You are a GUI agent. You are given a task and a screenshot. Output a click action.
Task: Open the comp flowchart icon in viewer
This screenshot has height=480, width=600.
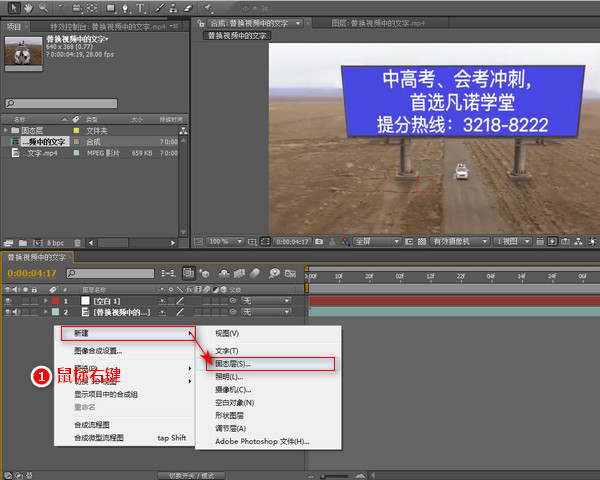click(578, 242)
